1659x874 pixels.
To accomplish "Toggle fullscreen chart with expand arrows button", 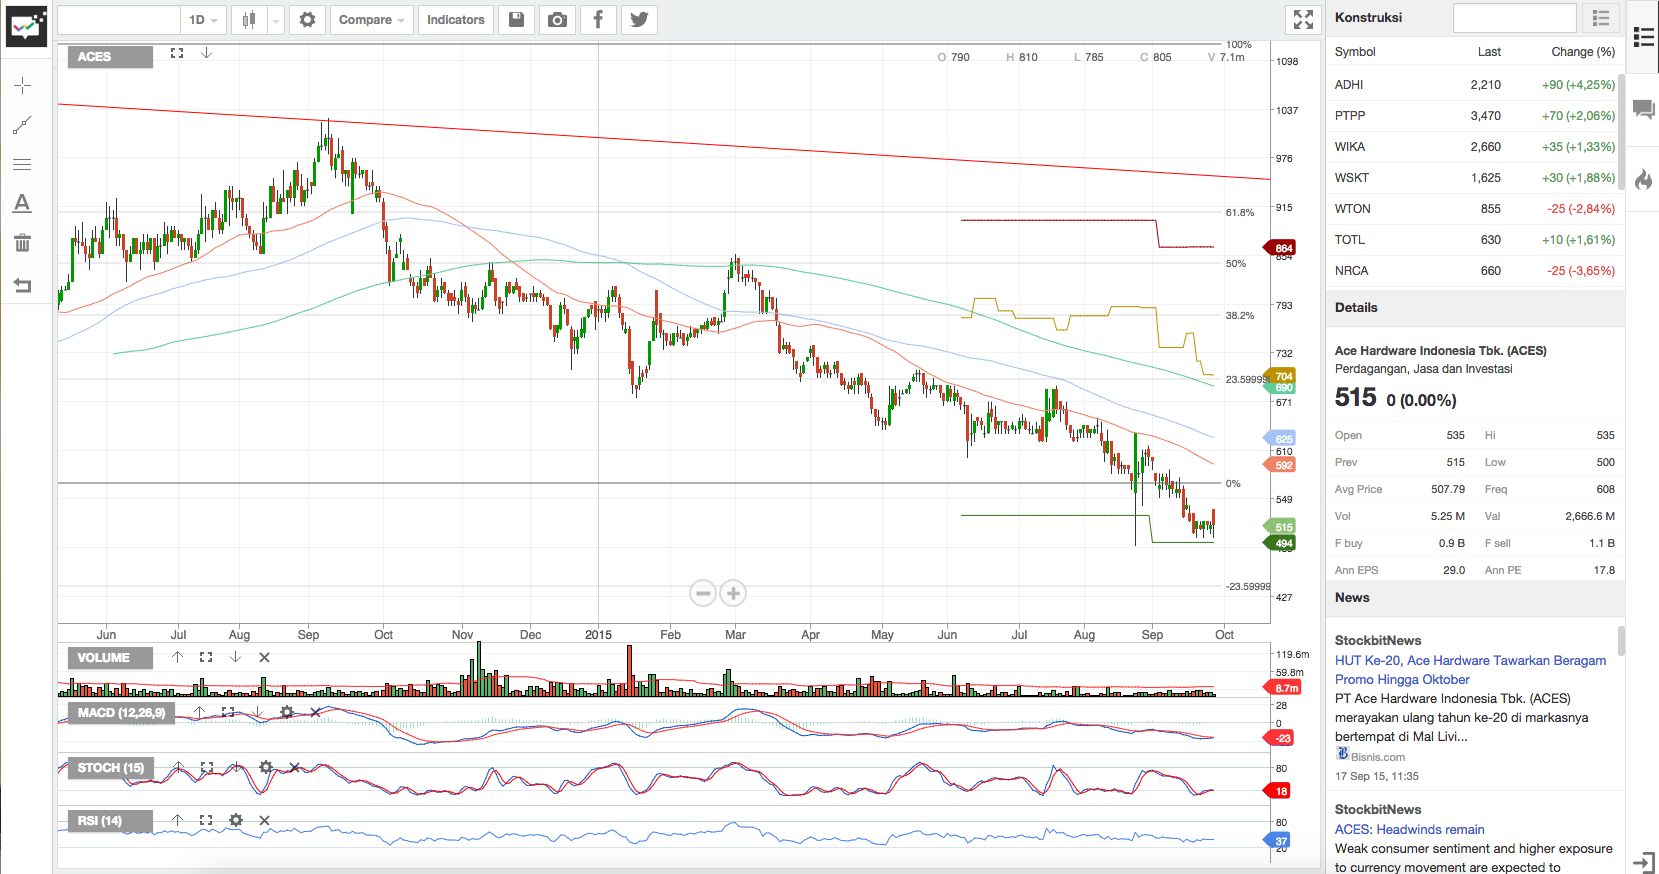I will [1303, 19].
